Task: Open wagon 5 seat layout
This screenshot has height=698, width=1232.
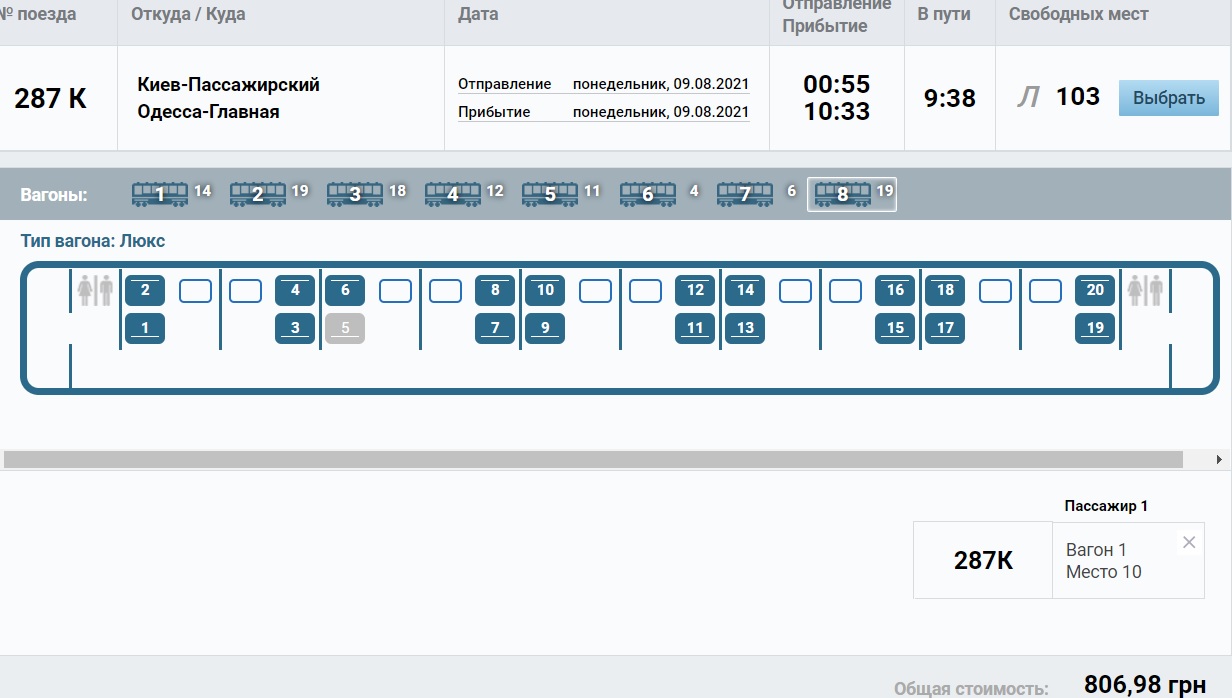Action: (550, 194)
